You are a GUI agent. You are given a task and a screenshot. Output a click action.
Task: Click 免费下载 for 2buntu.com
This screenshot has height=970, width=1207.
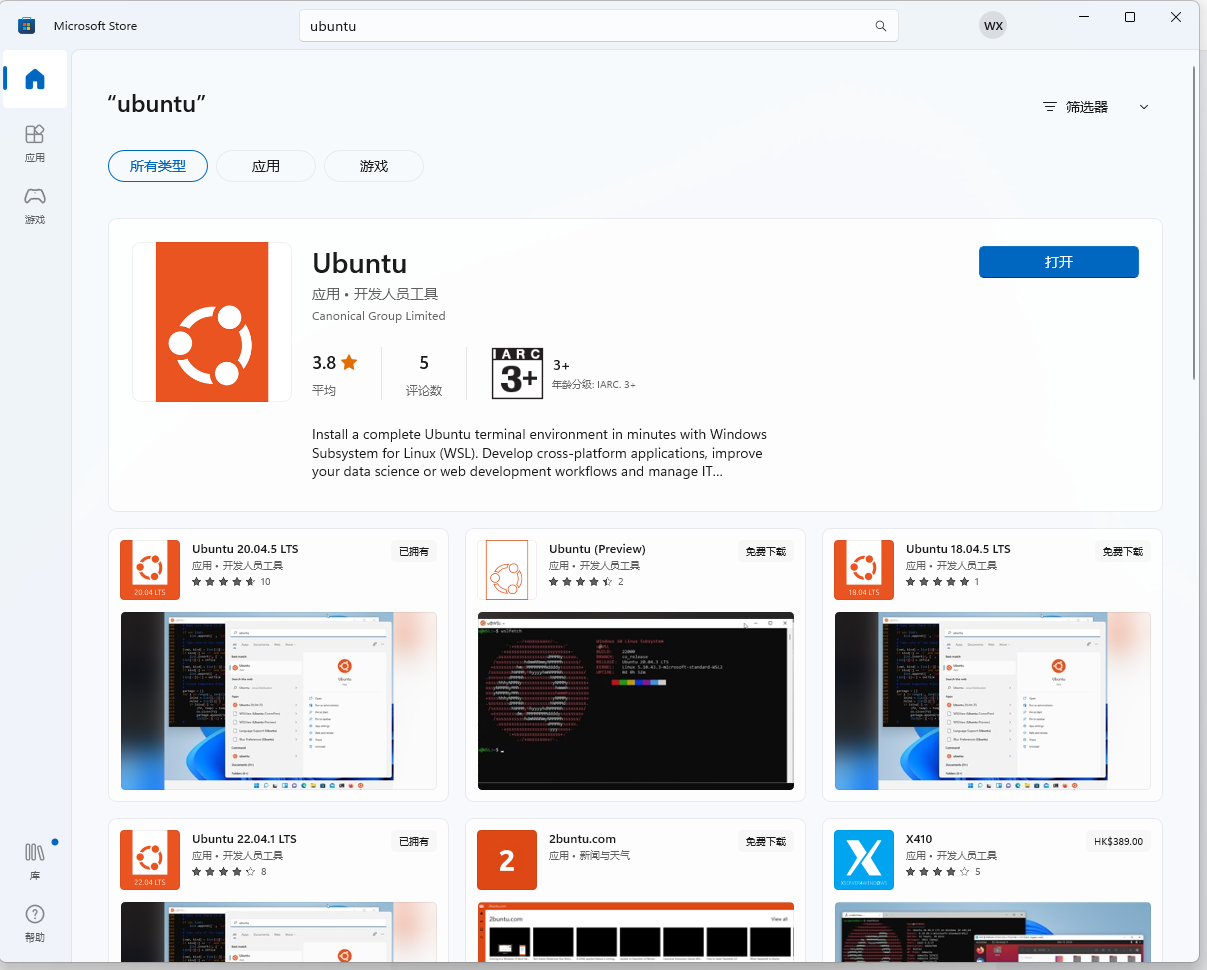point(766,841)
